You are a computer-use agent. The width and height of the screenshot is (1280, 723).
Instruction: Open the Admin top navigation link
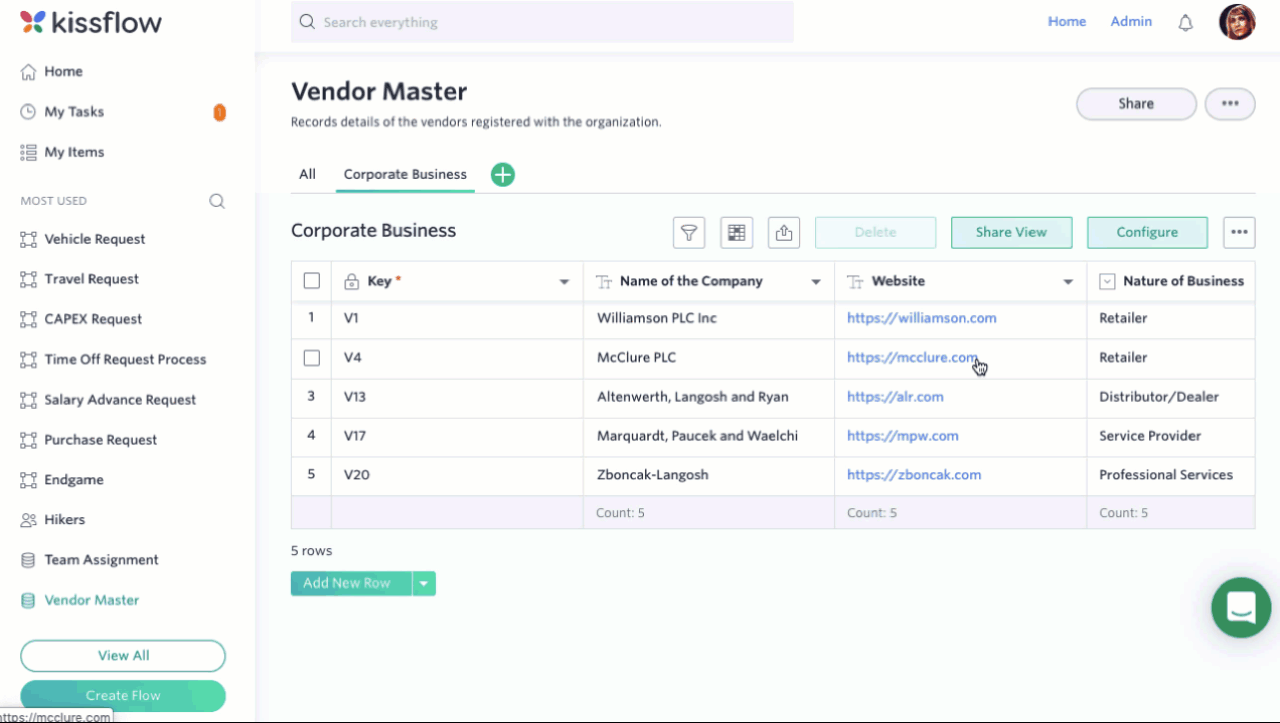pyautogui.click(x=1131, y=21)
